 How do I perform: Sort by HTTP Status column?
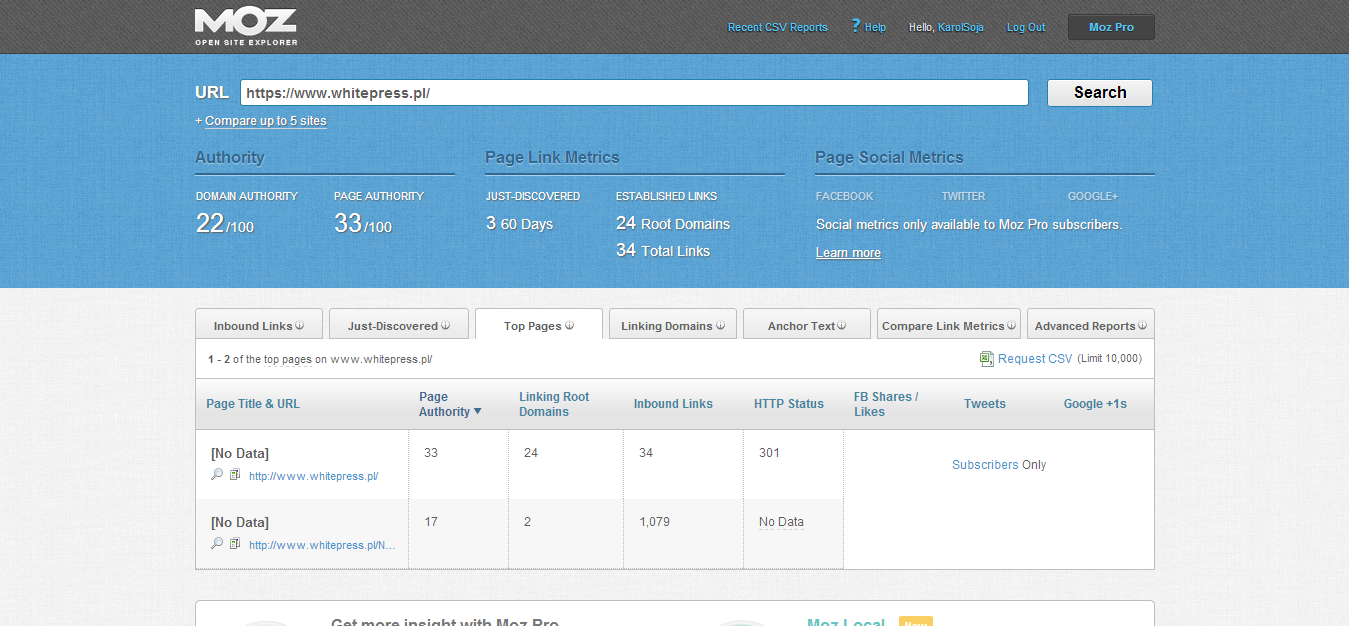pyautogui.click(x=789, y=404)
